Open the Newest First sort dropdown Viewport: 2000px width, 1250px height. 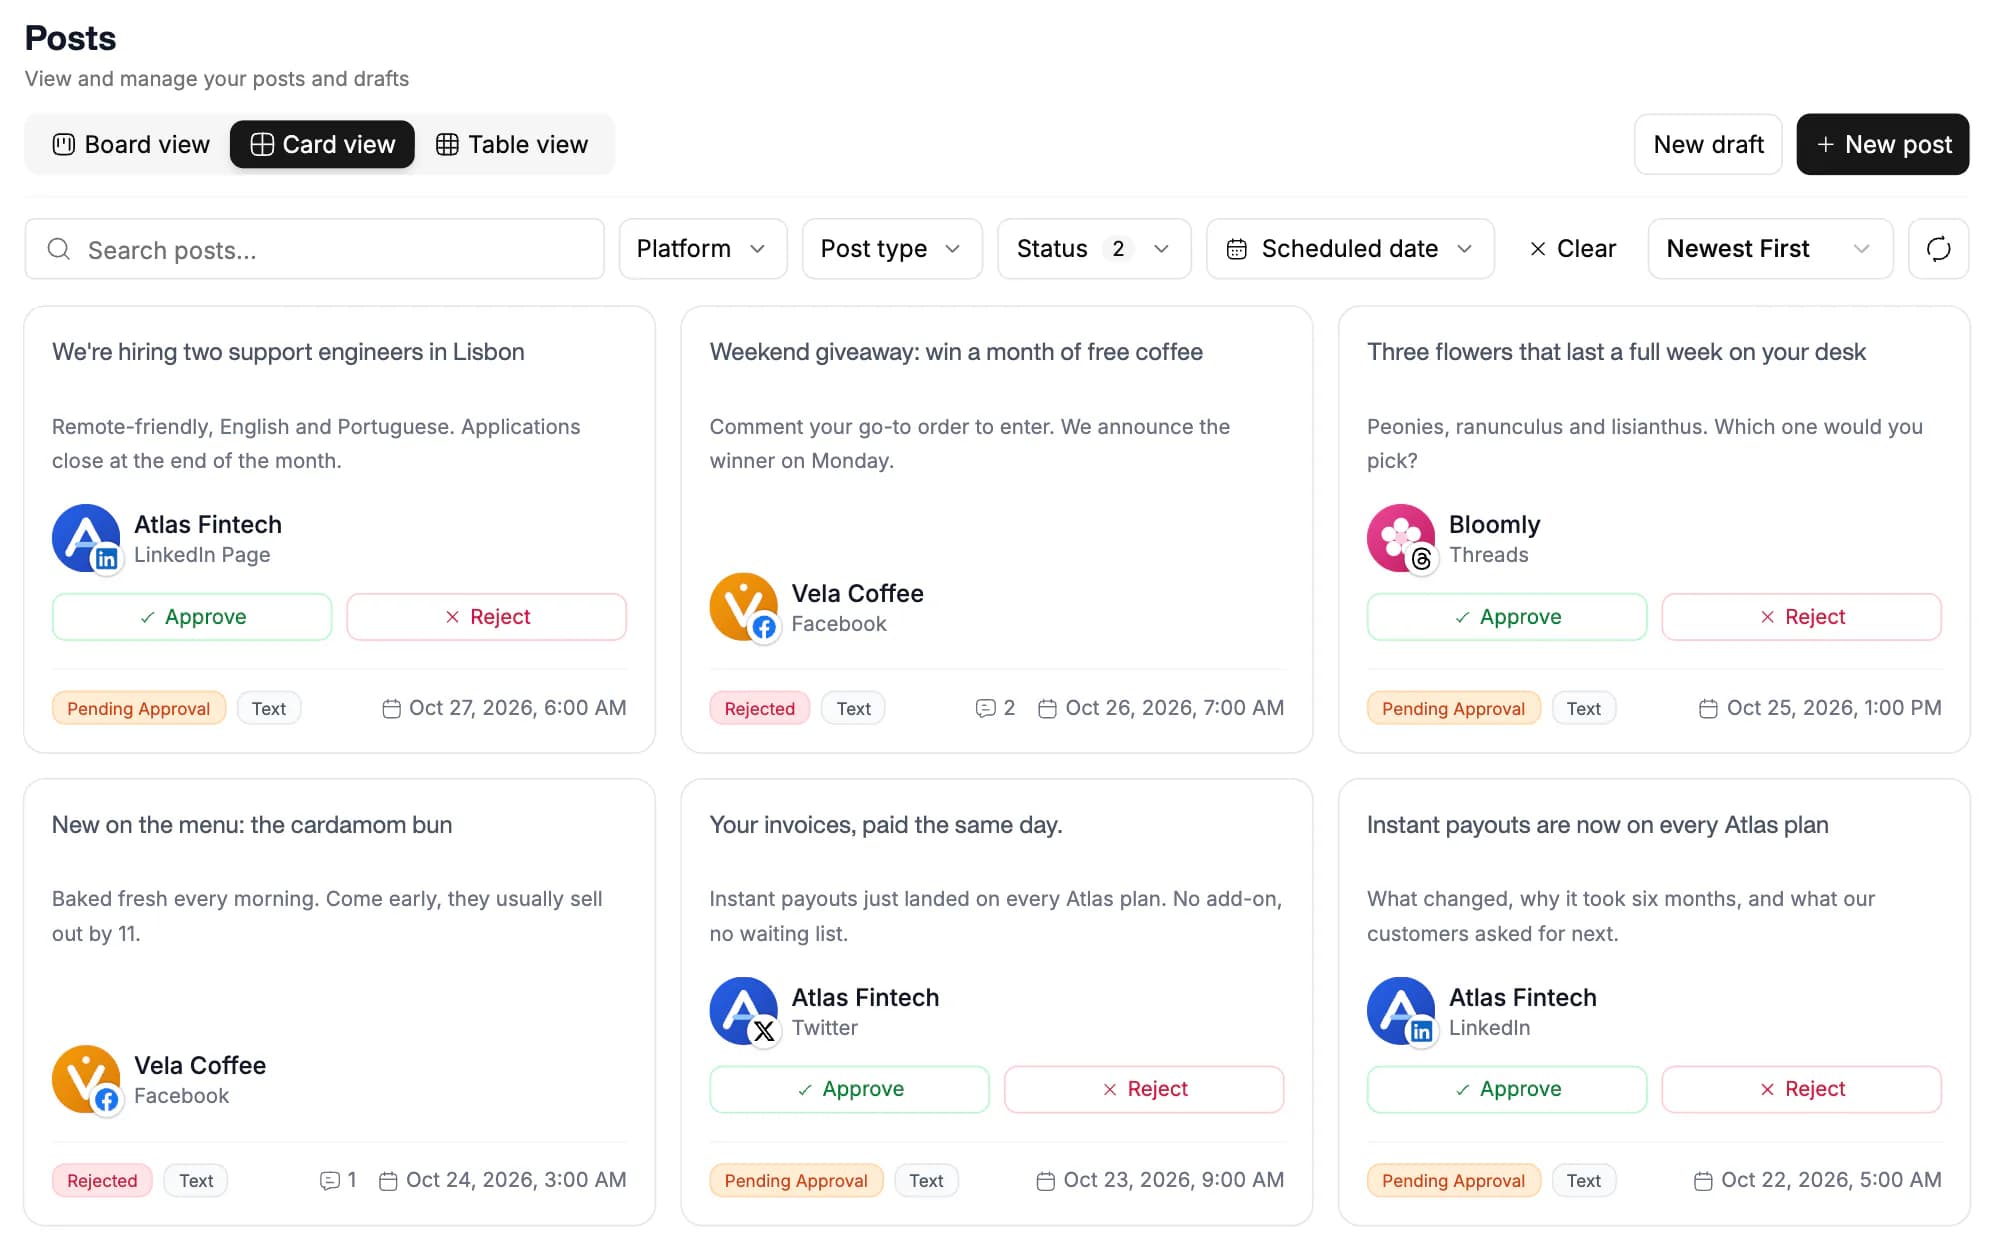[x=1770, y=249]
